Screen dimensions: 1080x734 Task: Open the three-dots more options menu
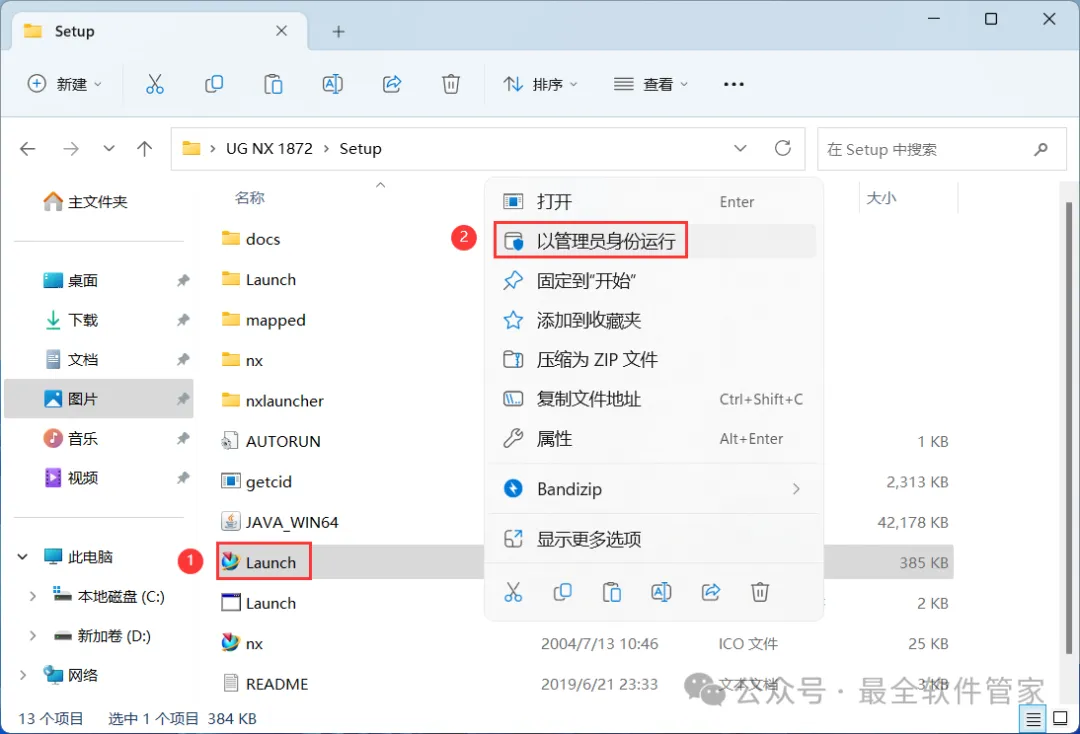click(x=734, y=84)
